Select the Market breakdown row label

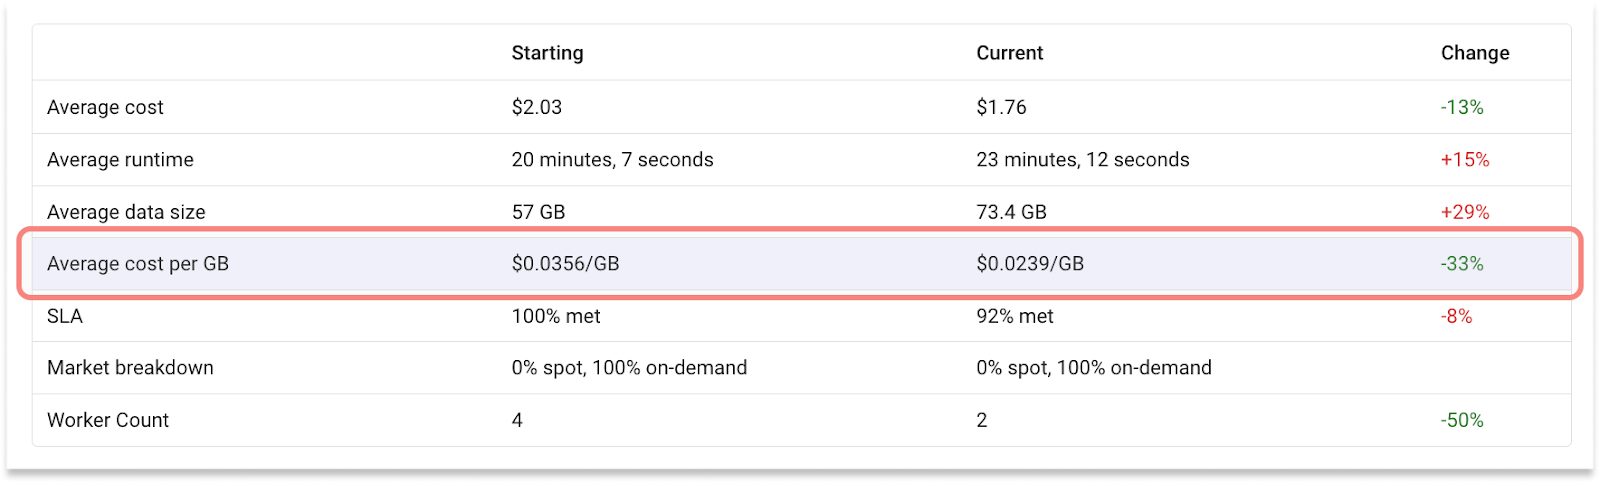click(x=130, y=368)
